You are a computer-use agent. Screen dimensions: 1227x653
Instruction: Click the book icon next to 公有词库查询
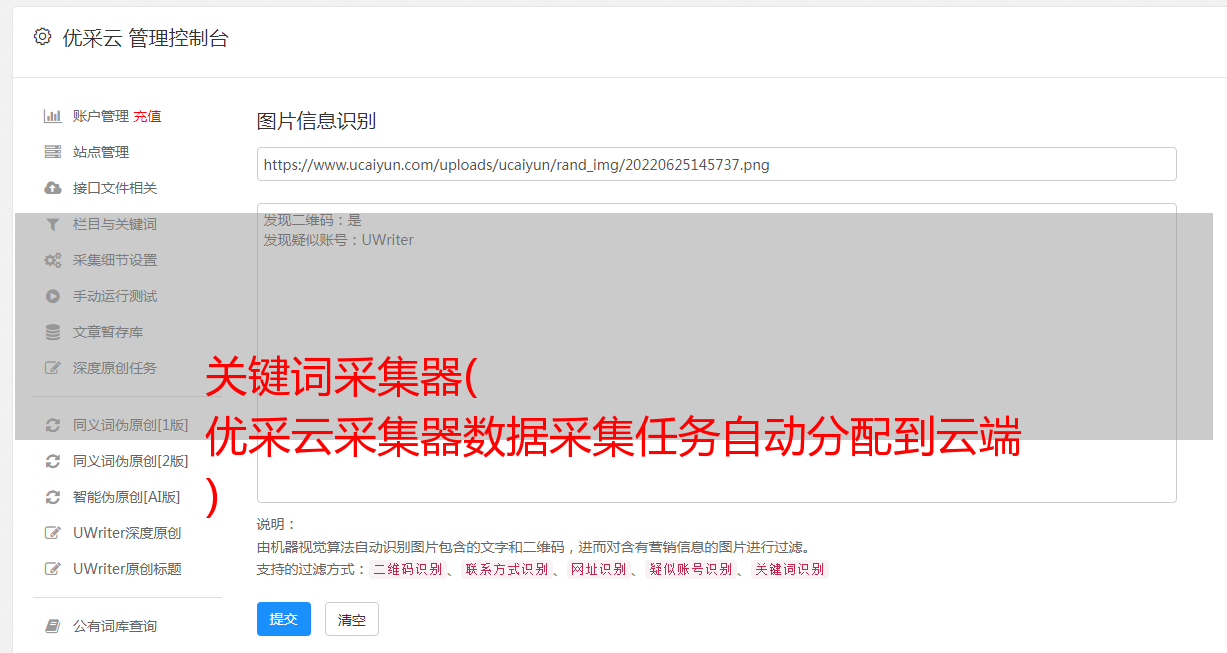(x=53, y=626)
